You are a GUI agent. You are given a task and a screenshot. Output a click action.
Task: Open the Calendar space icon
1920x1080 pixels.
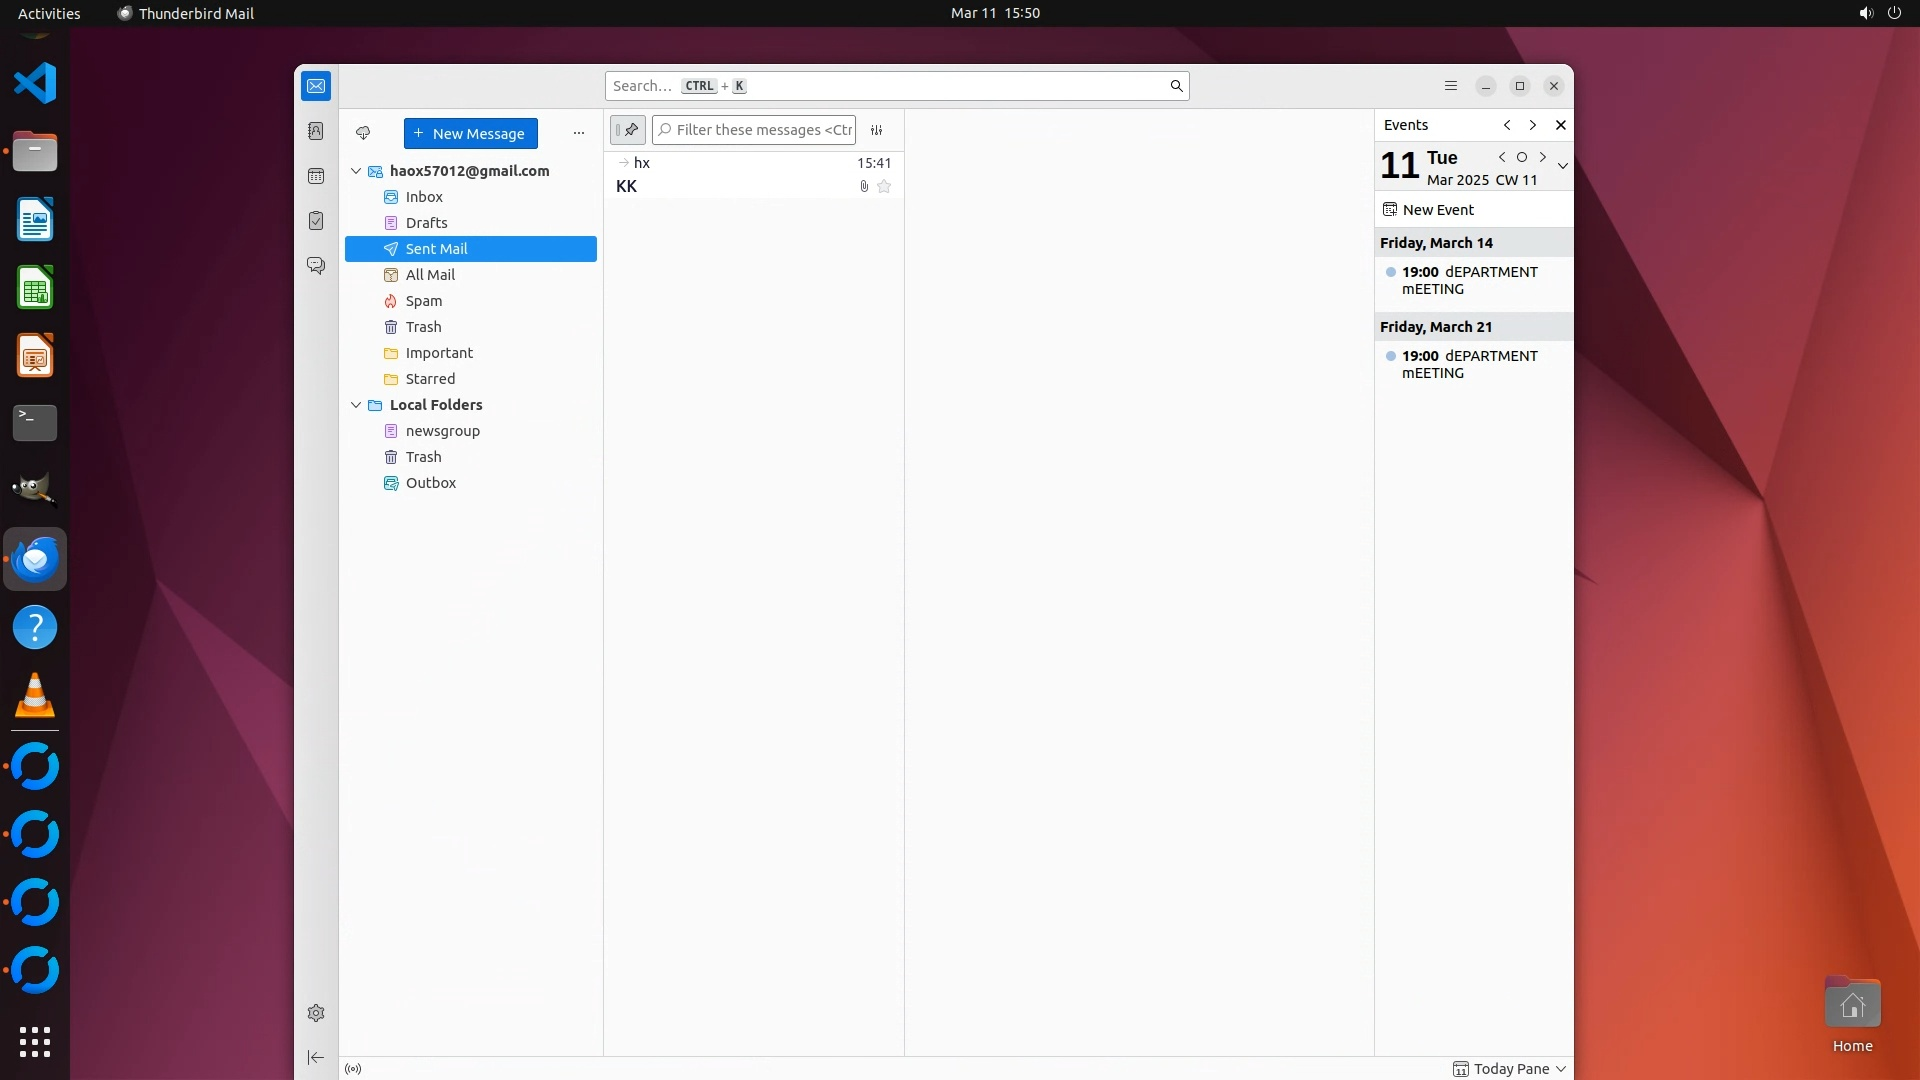[x=316, y=176]
